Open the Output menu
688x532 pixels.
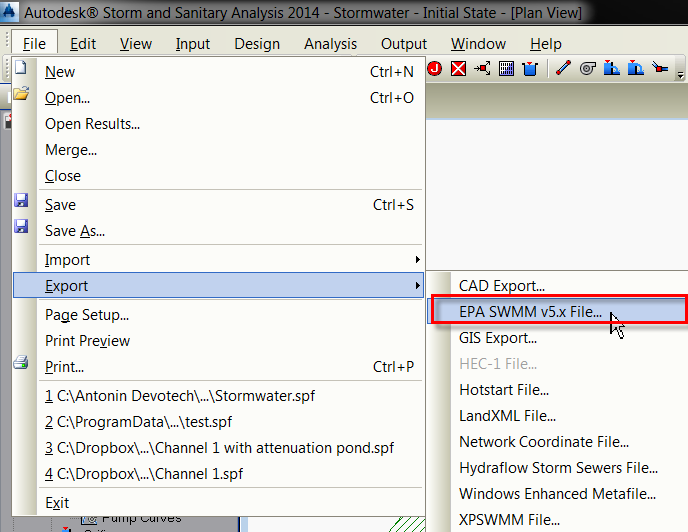(x=404, y=44)
